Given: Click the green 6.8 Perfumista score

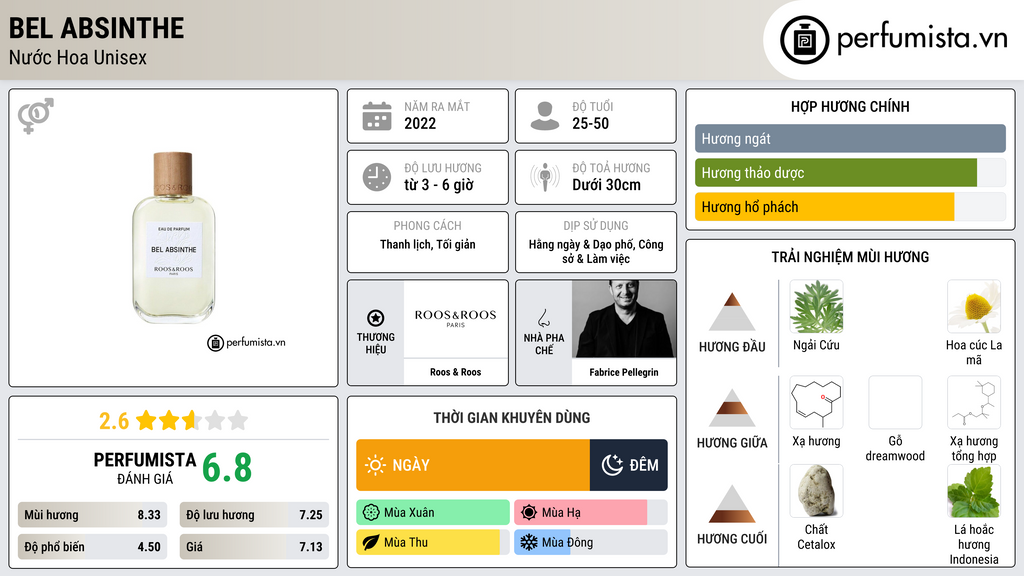Looking at the screenshot, I should (x=227, y=468).
